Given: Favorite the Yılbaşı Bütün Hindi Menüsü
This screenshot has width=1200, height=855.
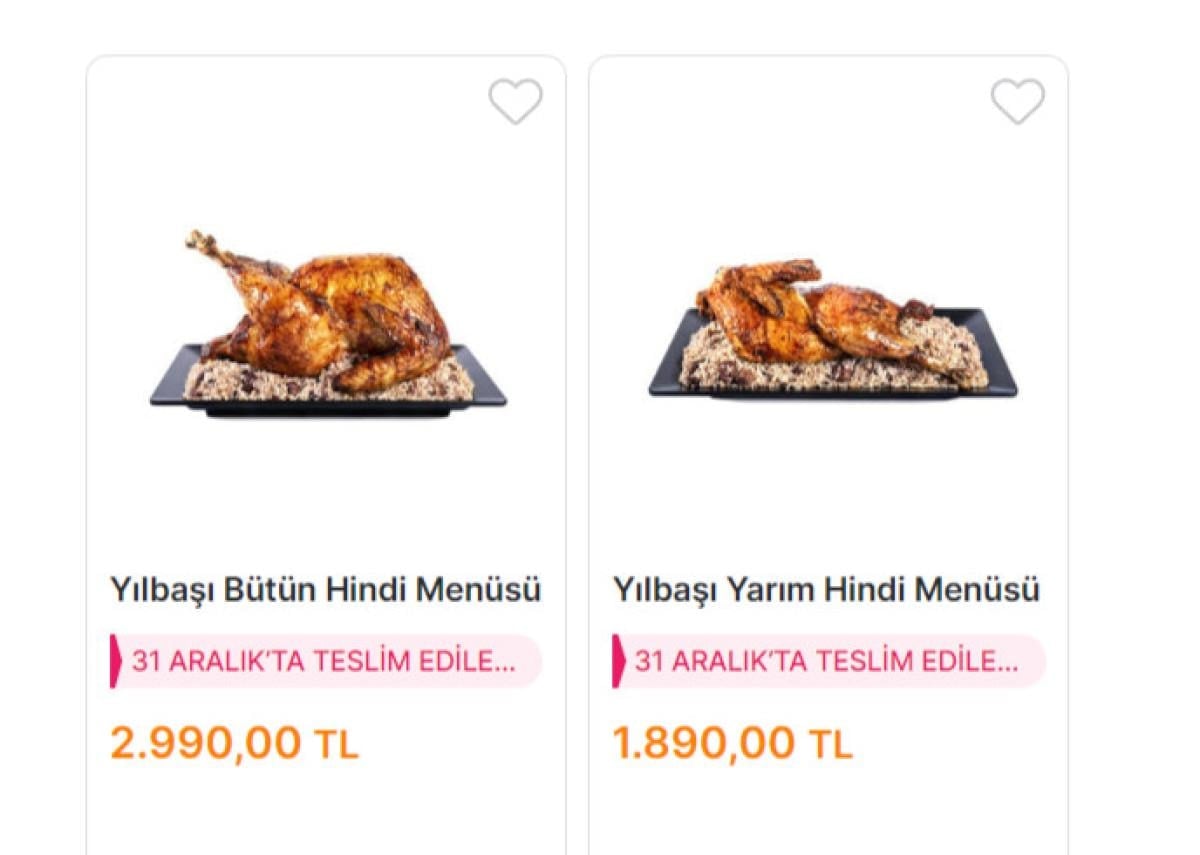Looking at the screenshot, I should 515,101.
